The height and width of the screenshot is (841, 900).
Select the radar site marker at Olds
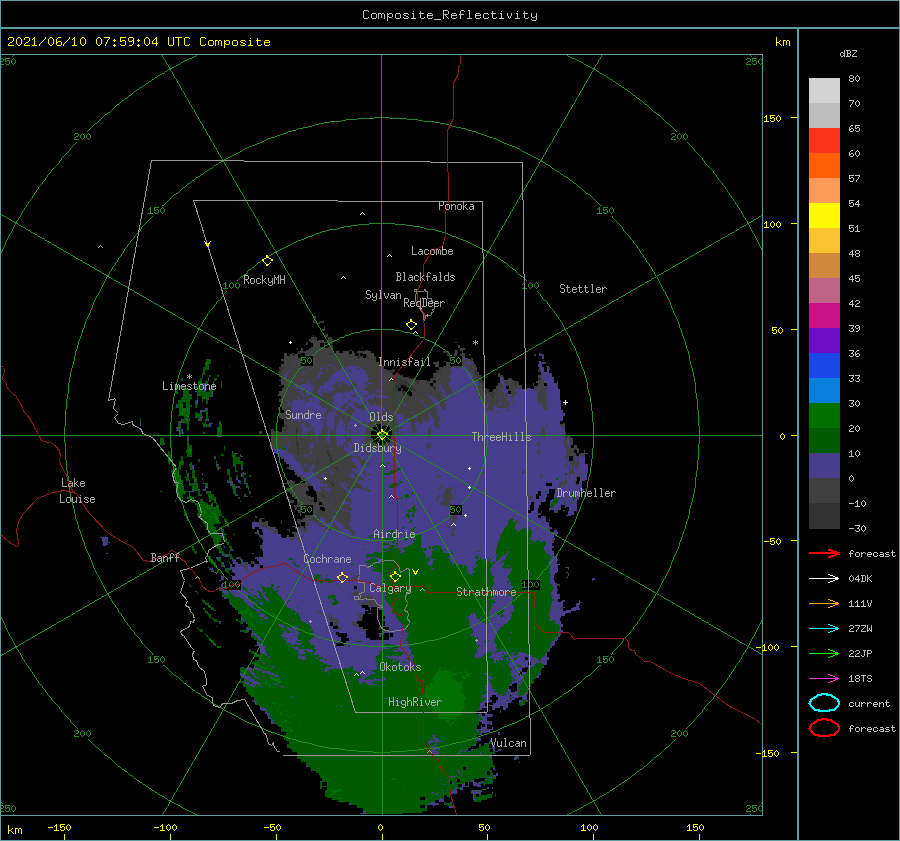click(x=382, y=435)
